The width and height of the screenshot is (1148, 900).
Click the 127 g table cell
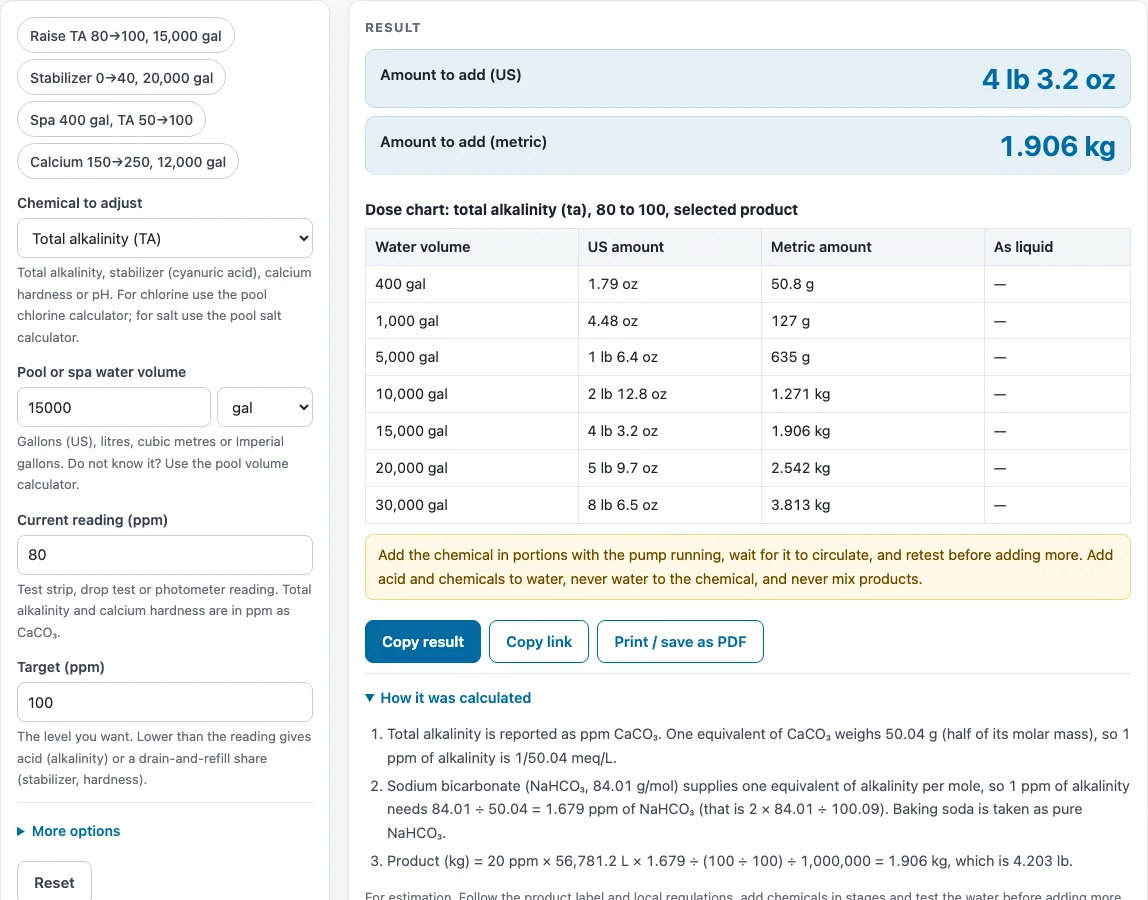click(873, 321)
